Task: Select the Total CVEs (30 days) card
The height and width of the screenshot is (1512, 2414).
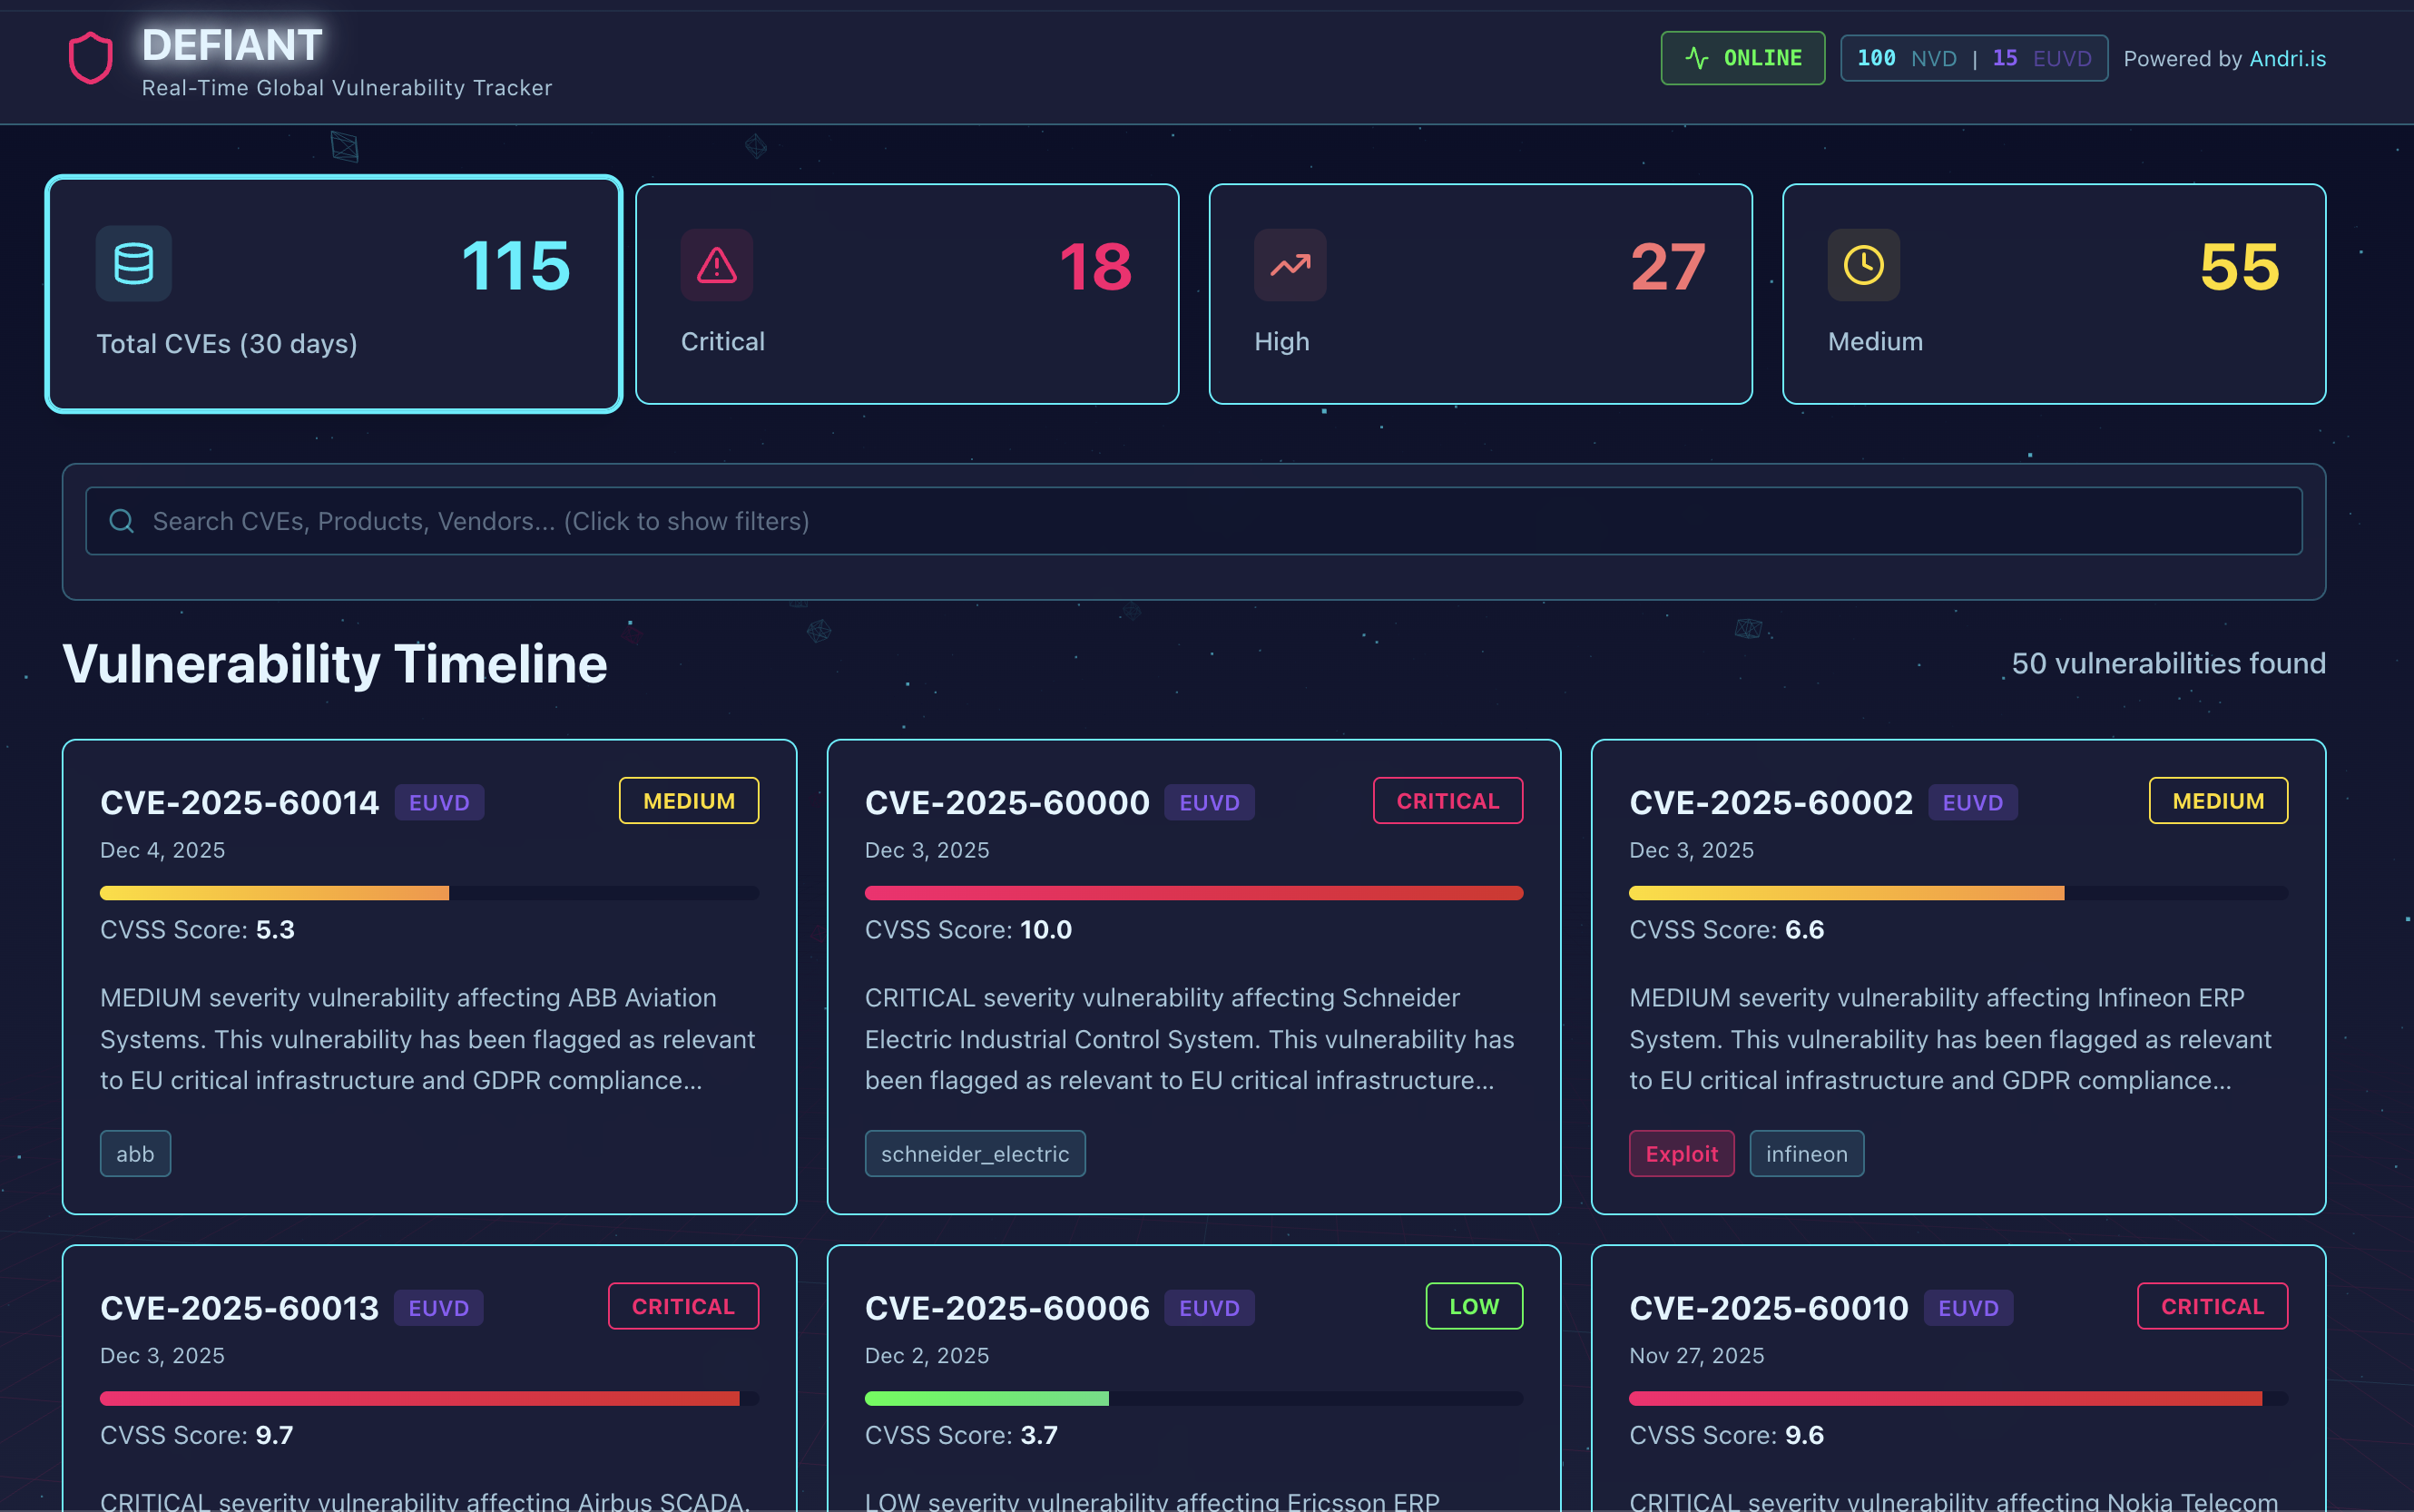Action: click(333, 294)
